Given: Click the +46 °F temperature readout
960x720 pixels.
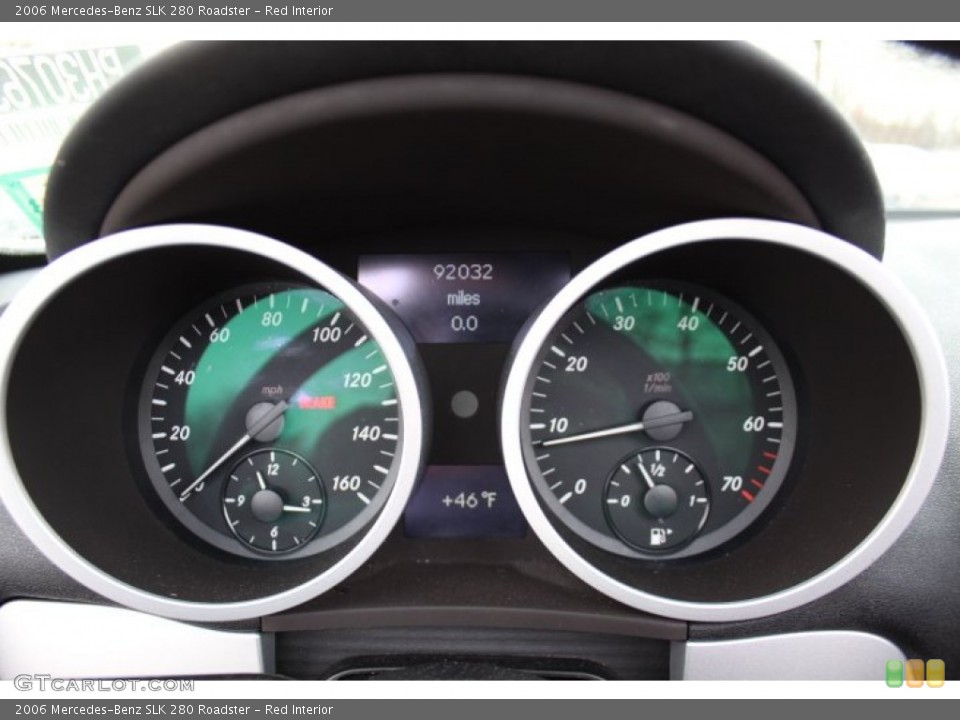Looking at the screenshot, I should click(468, 500).
